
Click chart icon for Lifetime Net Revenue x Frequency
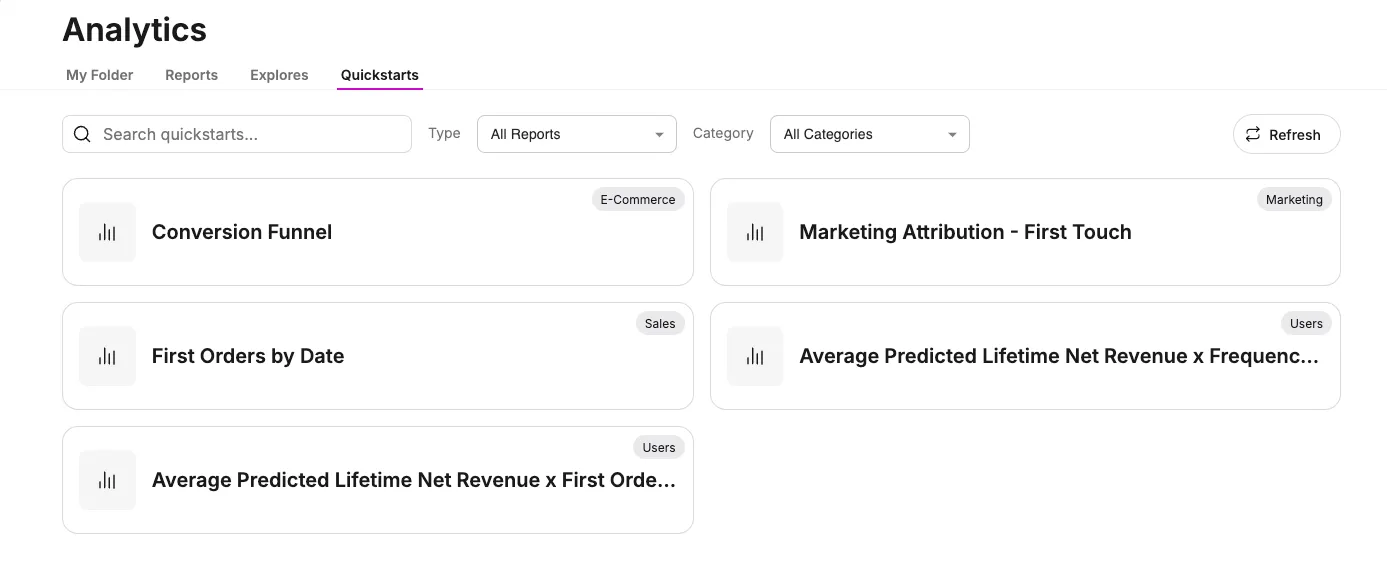click(x=755, y=356)
